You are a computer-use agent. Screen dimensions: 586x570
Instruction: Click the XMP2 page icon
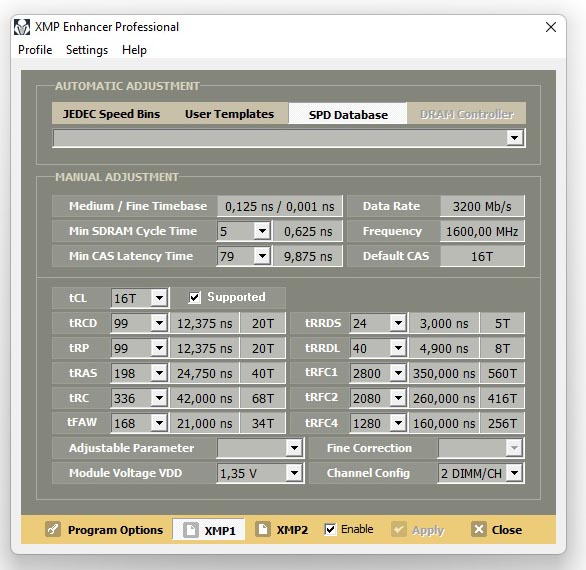(x=263, y=529)
